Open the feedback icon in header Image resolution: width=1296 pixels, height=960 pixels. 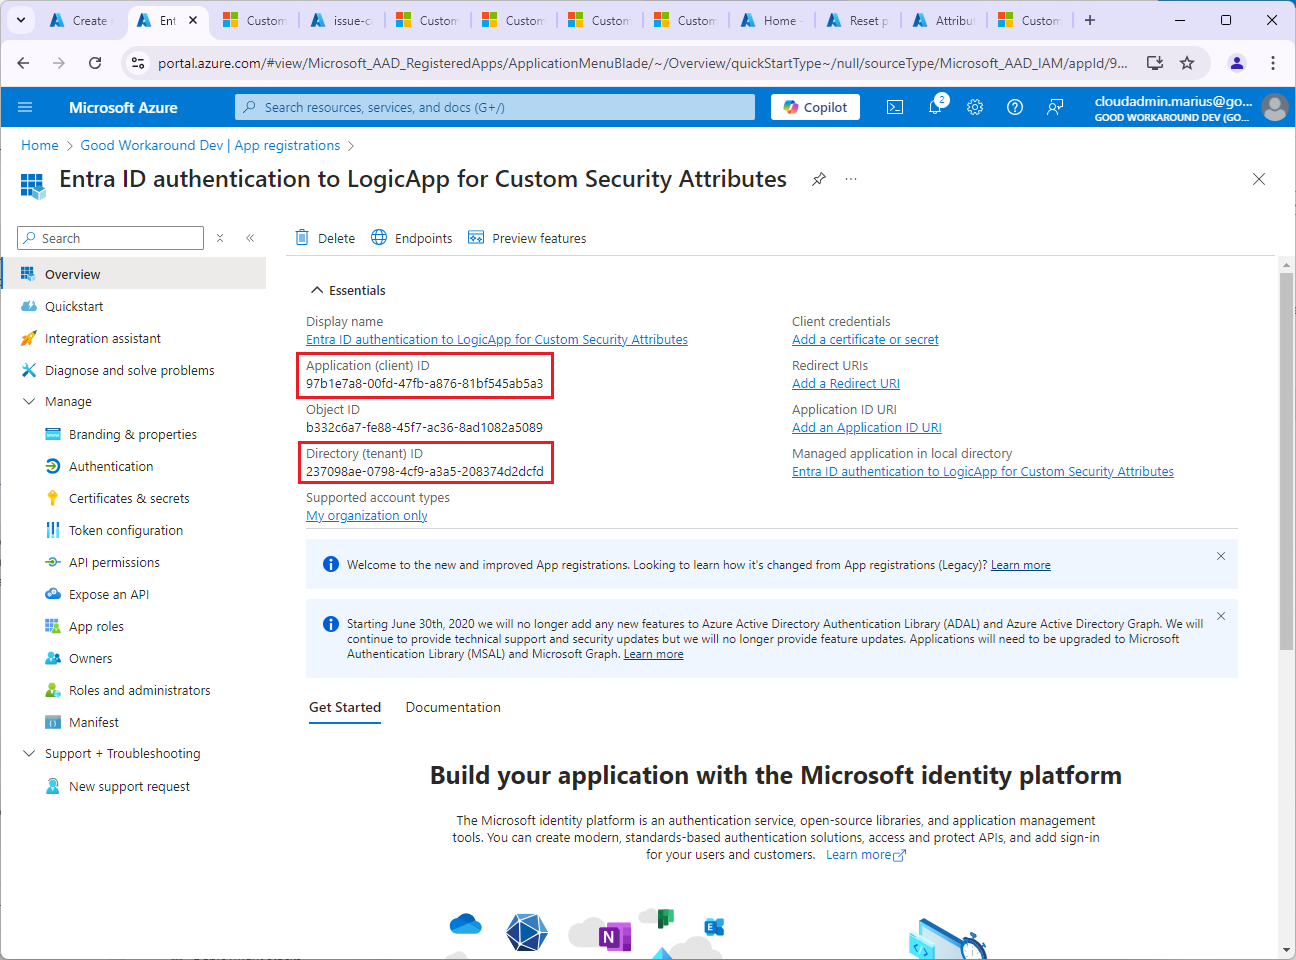(x=1055, y=107)
